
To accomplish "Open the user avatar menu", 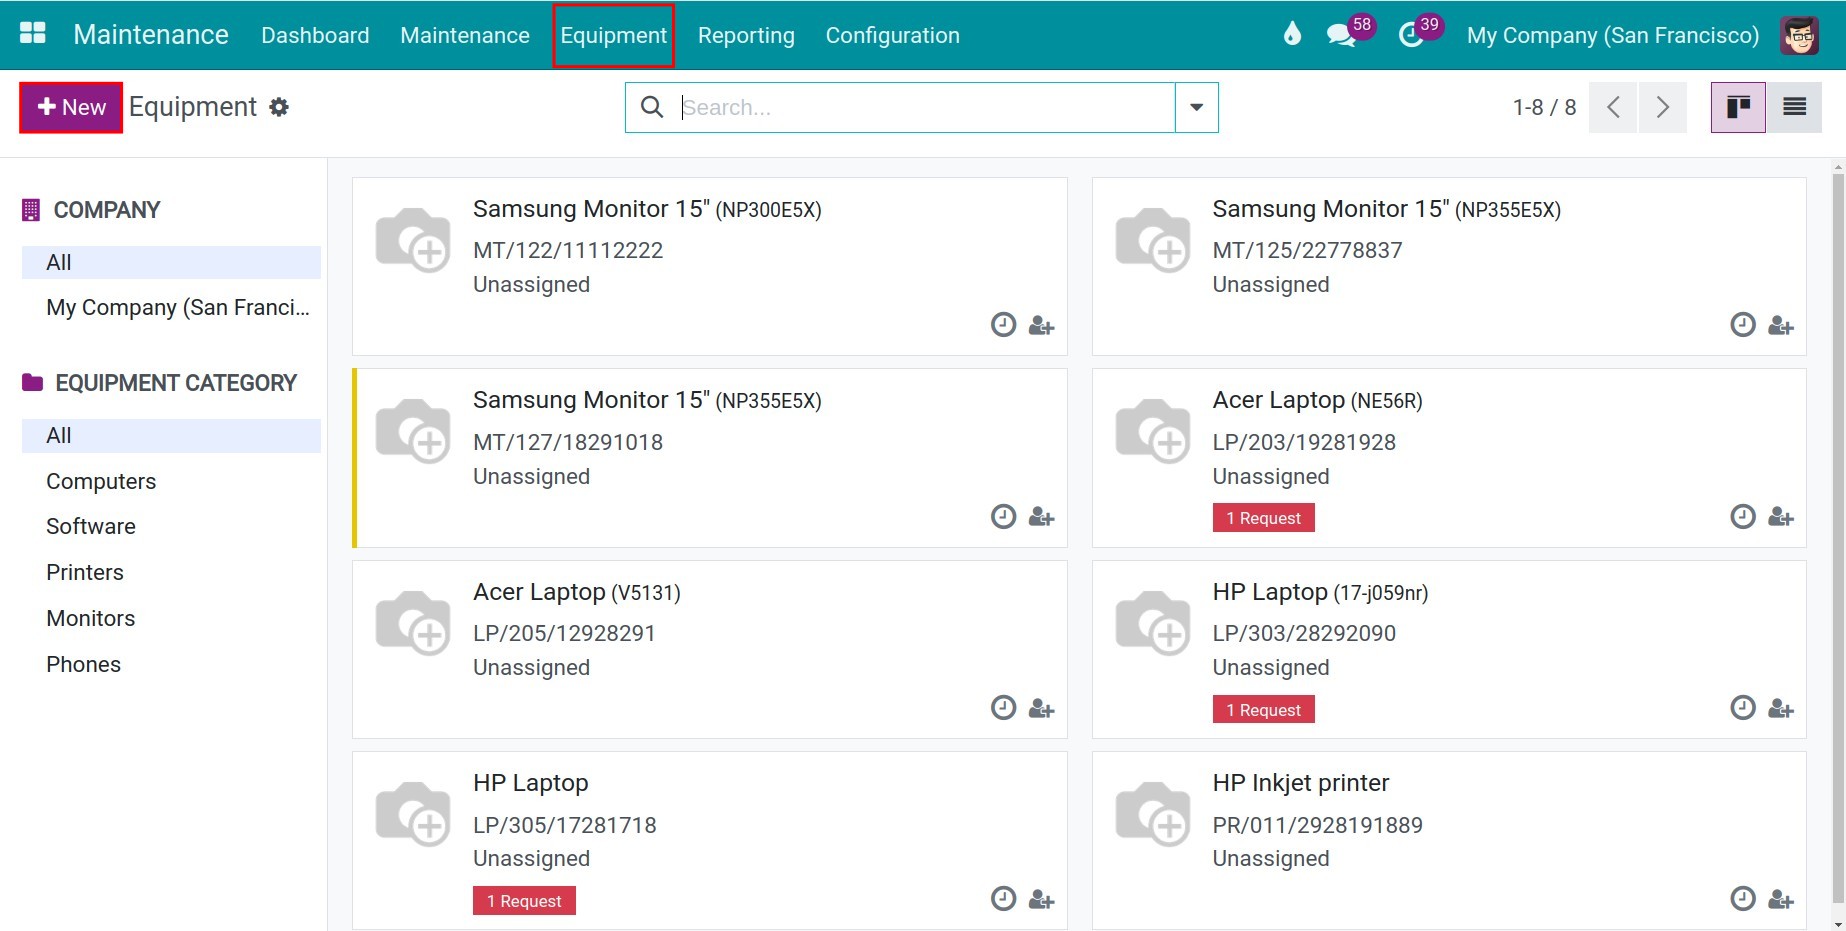I will tap(1799, 35).
